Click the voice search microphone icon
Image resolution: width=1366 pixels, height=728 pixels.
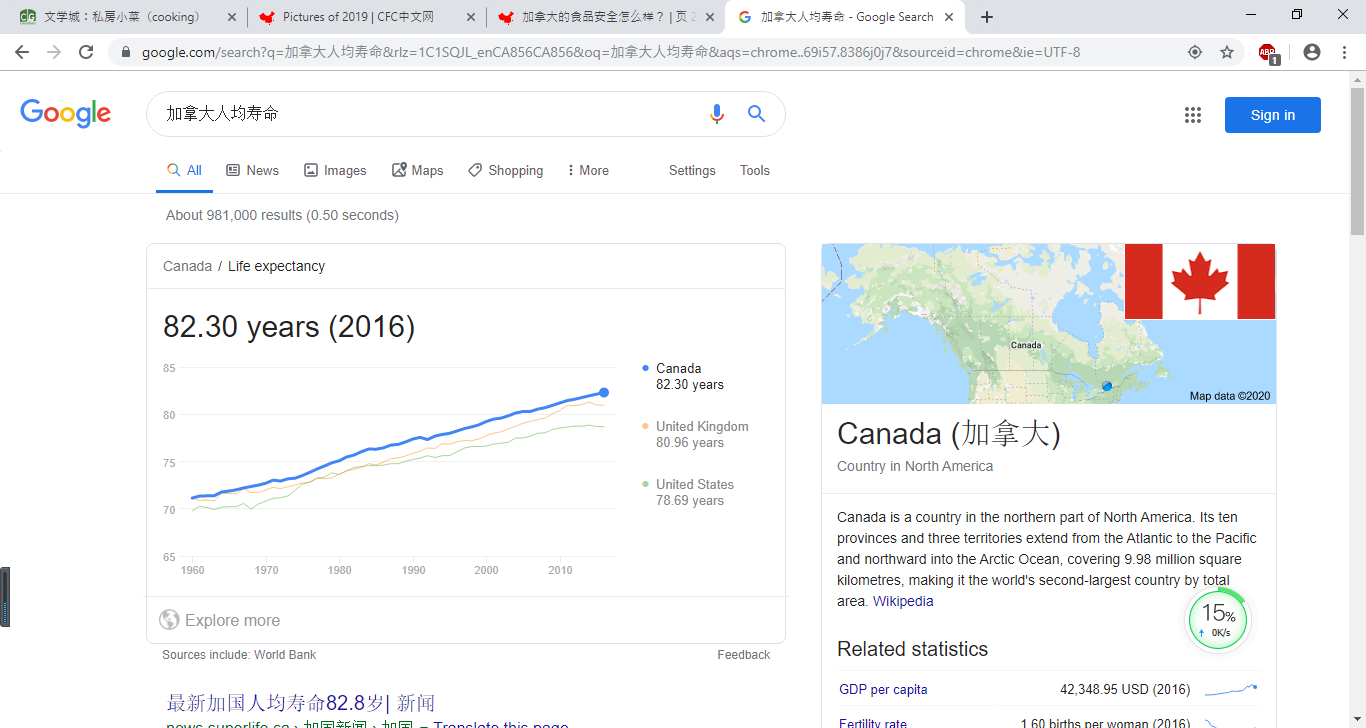tap(716, 114)
